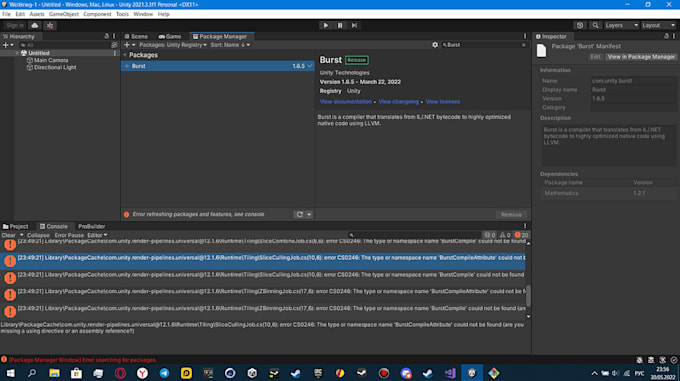Open Package Manager settings gear
Image resolution: width=680 pixels, height=381 pixels.
tap(435, 45)
